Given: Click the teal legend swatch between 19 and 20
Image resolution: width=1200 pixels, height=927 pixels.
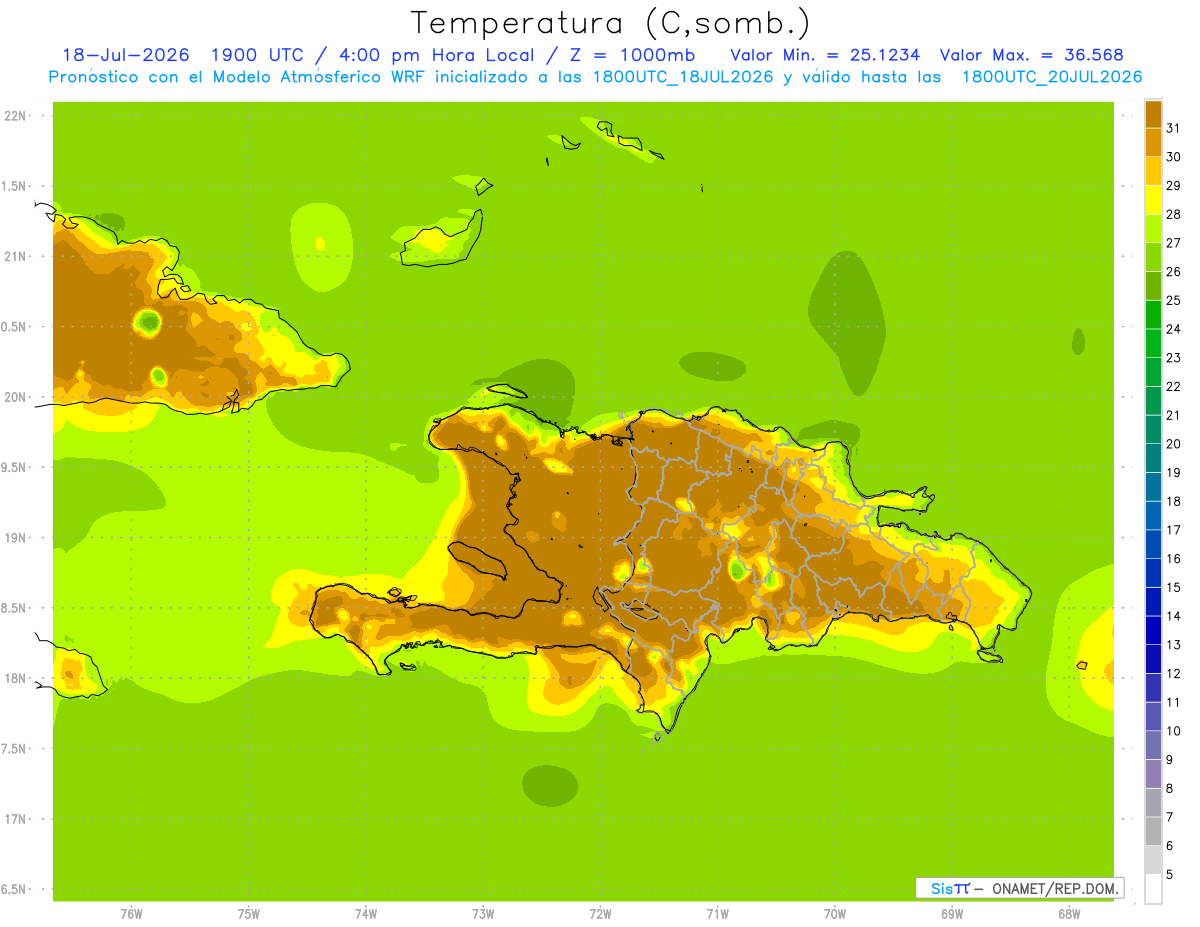Looking at the screenshot, I should click(1153, 458).
